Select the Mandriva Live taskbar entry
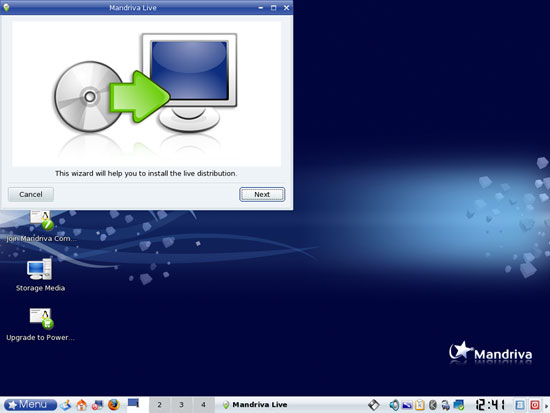The image size is (550, 413). [x=255, y=405]
